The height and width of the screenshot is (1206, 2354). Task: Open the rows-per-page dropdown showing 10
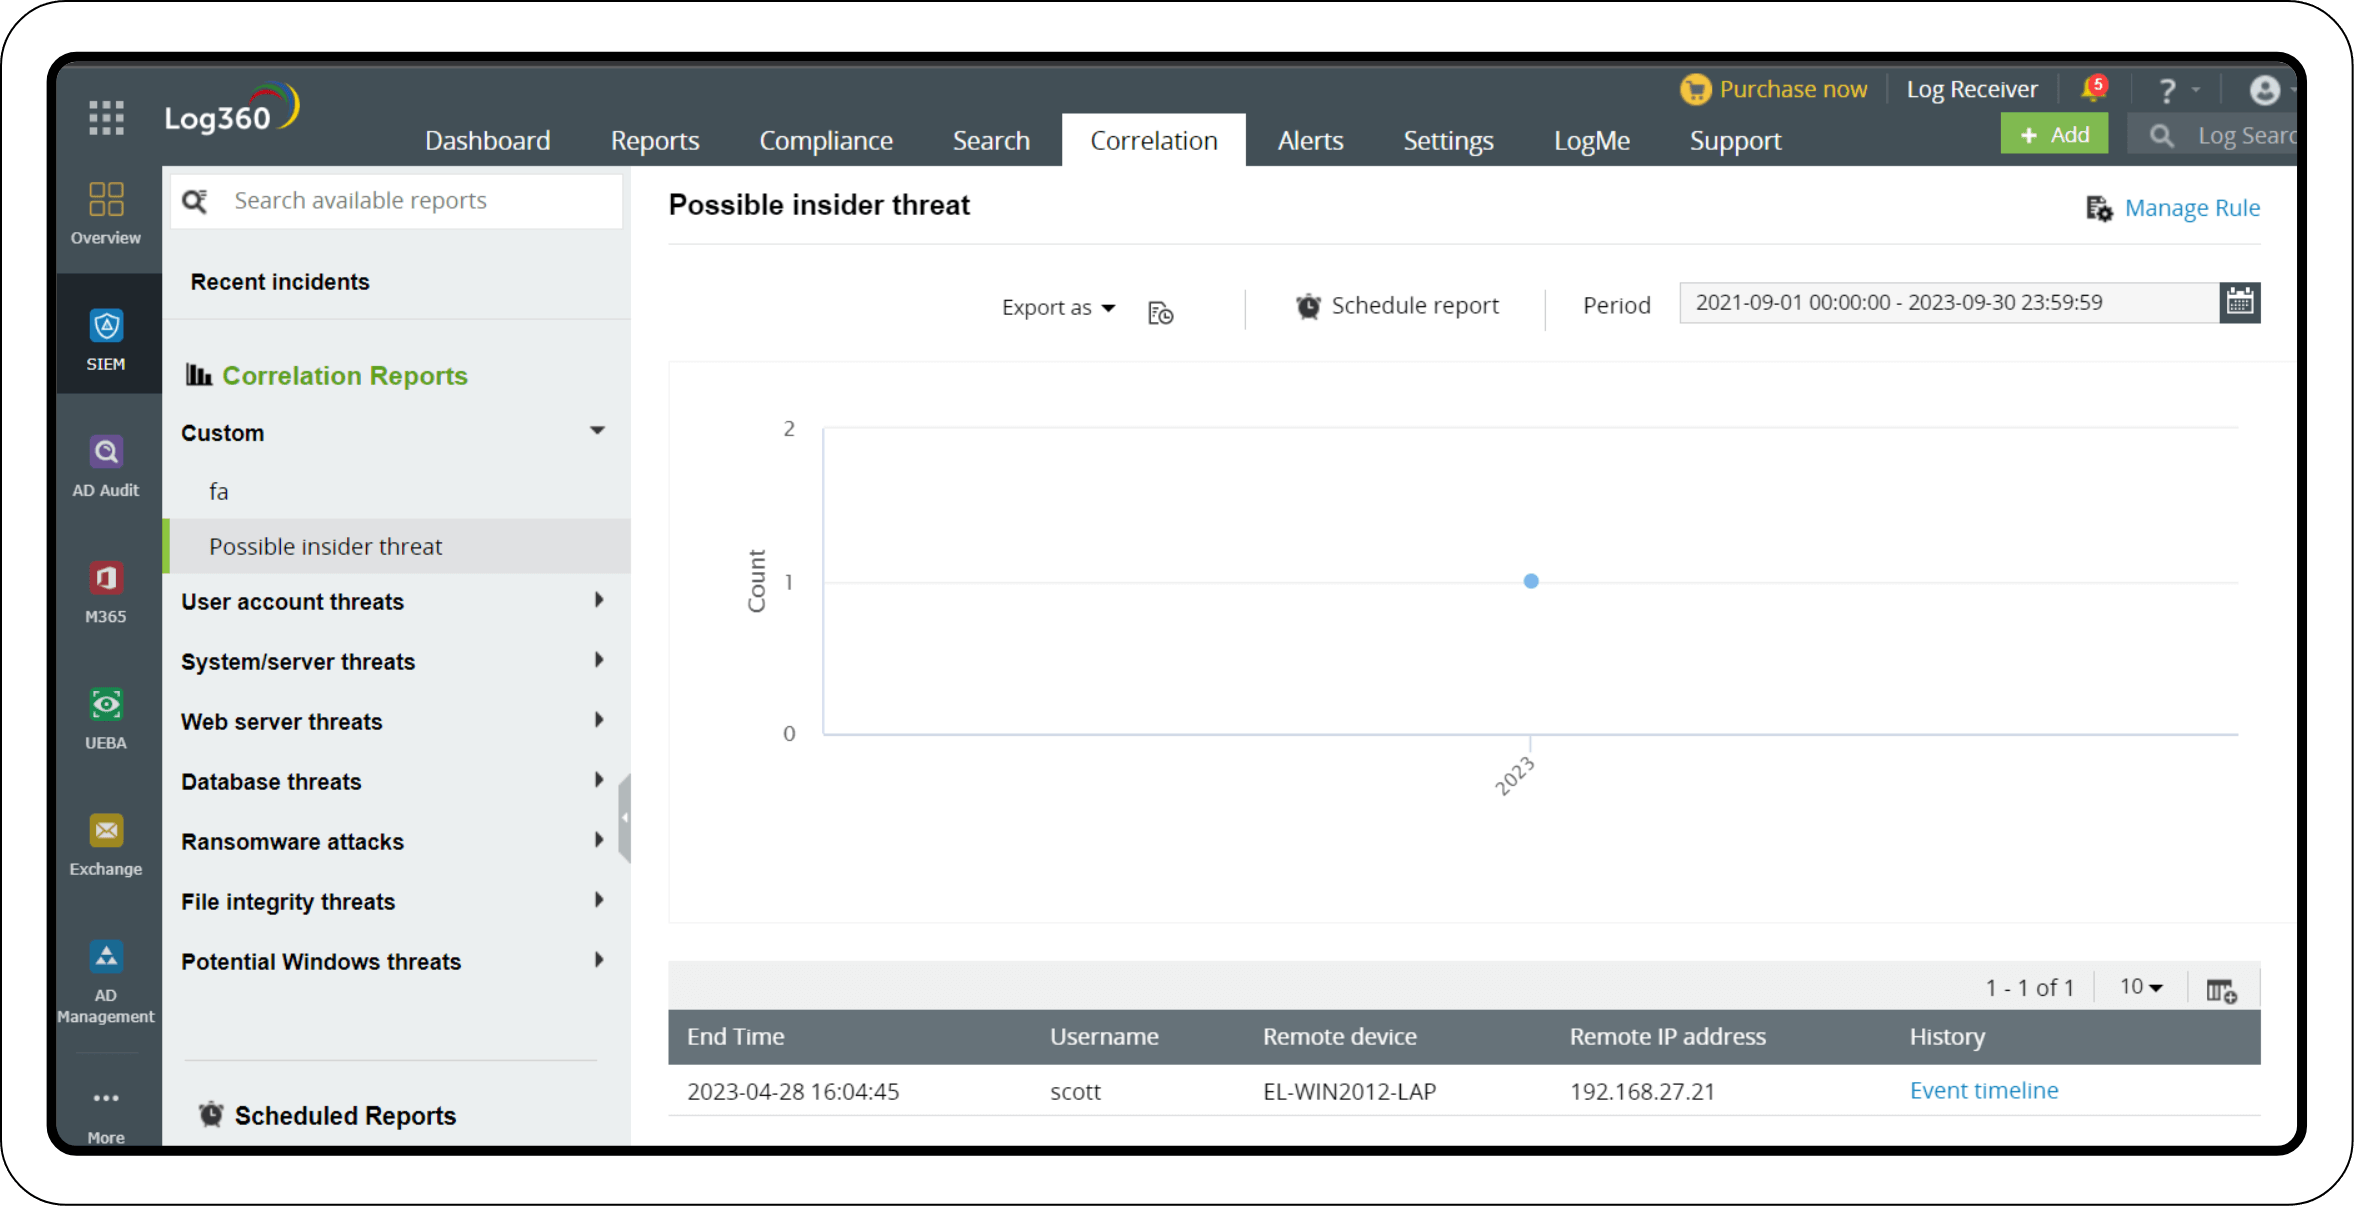coord(2138,986)
